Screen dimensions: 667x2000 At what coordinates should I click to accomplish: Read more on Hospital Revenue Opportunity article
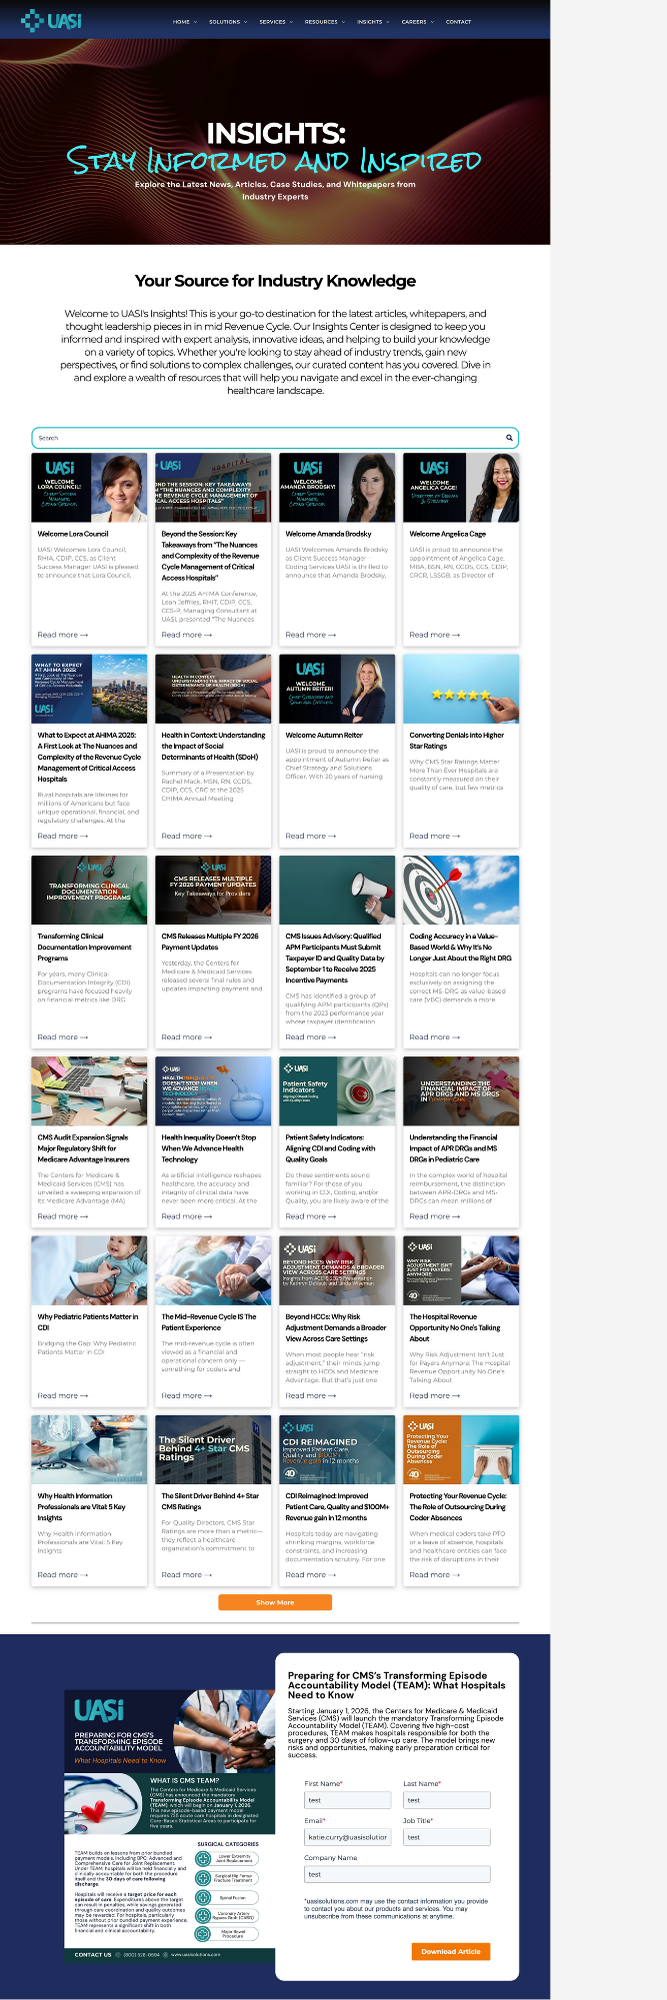tap(434, 1396)
